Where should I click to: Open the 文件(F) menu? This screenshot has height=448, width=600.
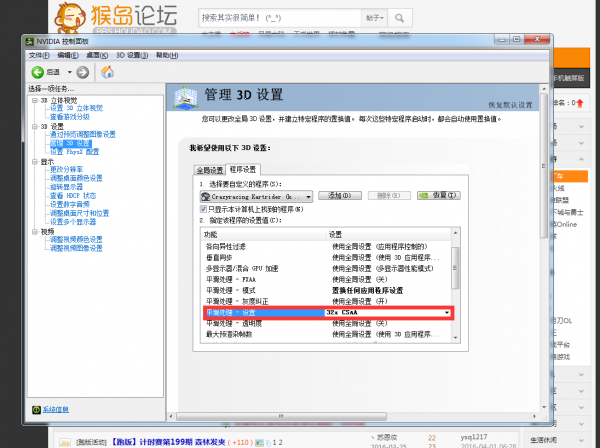coord(39,55)
